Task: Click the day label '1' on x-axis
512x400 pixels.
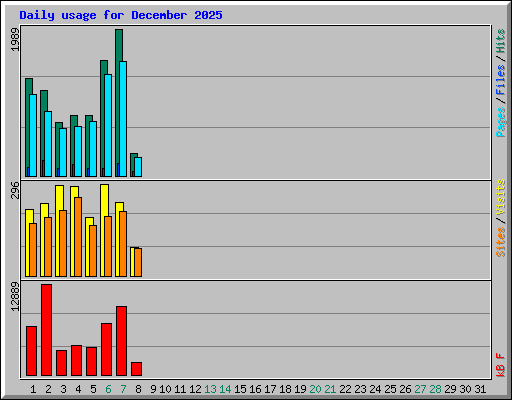Action: [33, 389]
